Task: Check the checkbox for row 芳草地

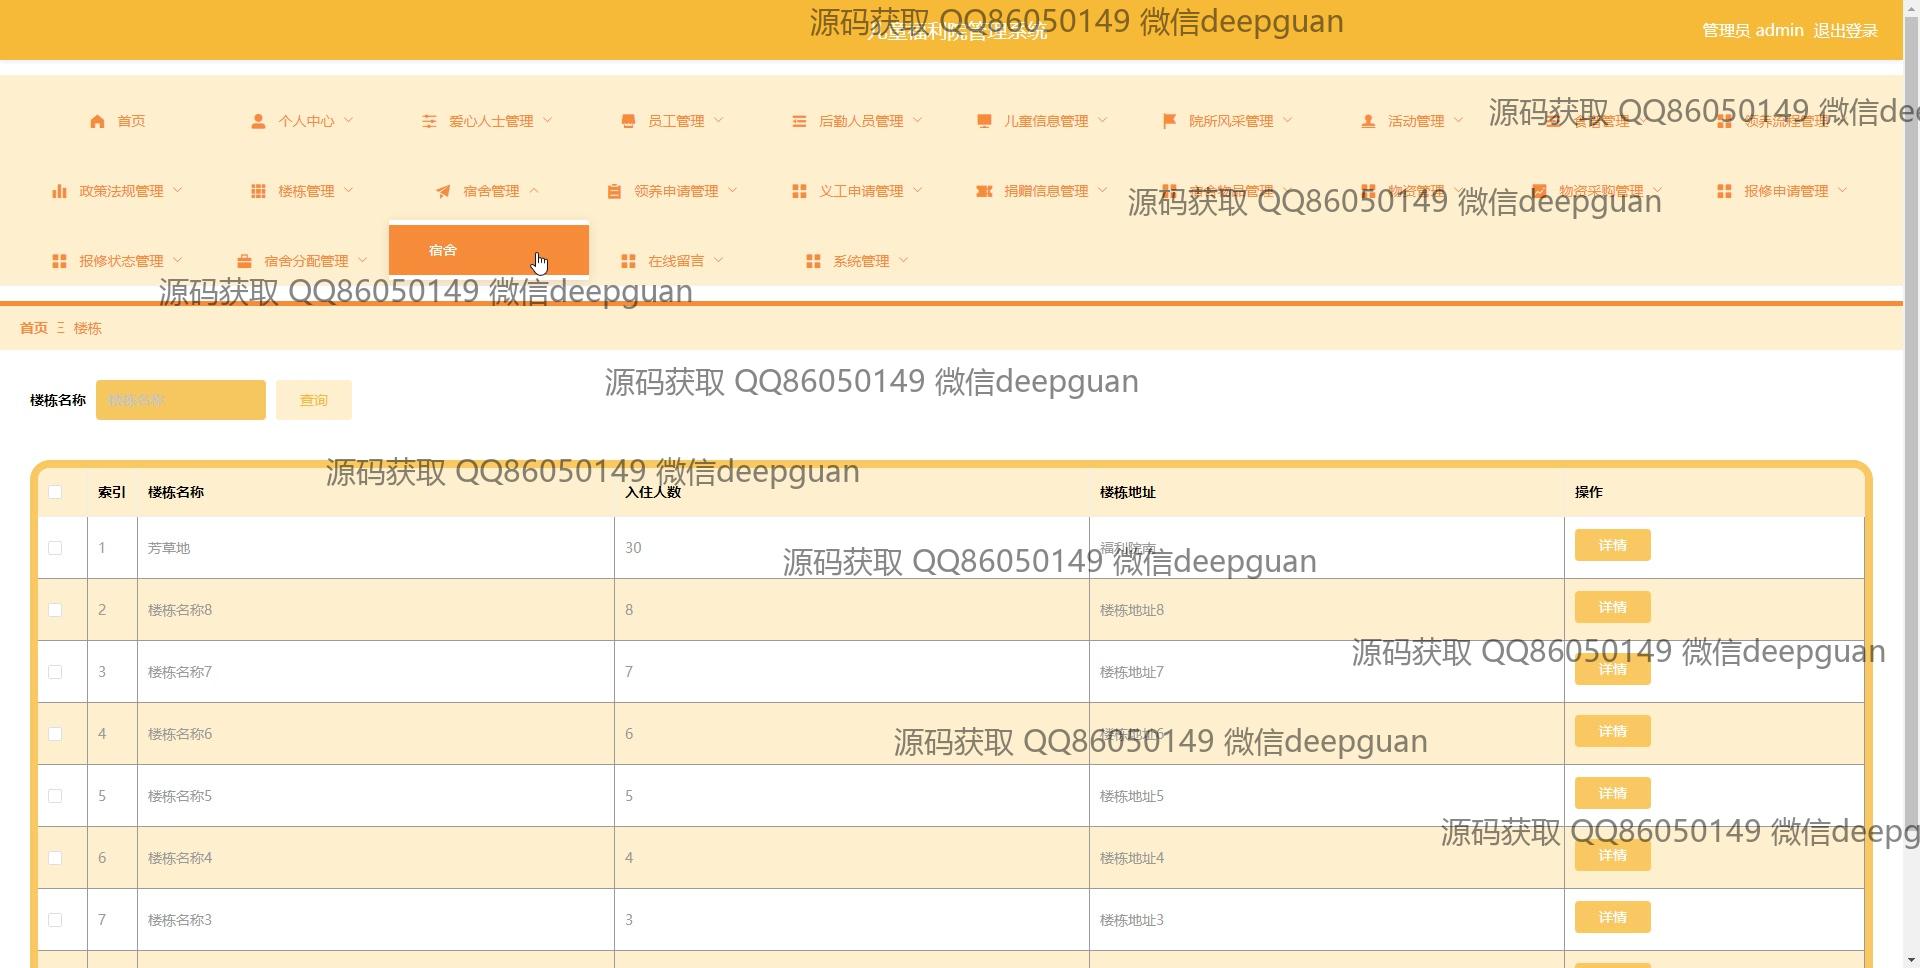Action: (55, 548)
